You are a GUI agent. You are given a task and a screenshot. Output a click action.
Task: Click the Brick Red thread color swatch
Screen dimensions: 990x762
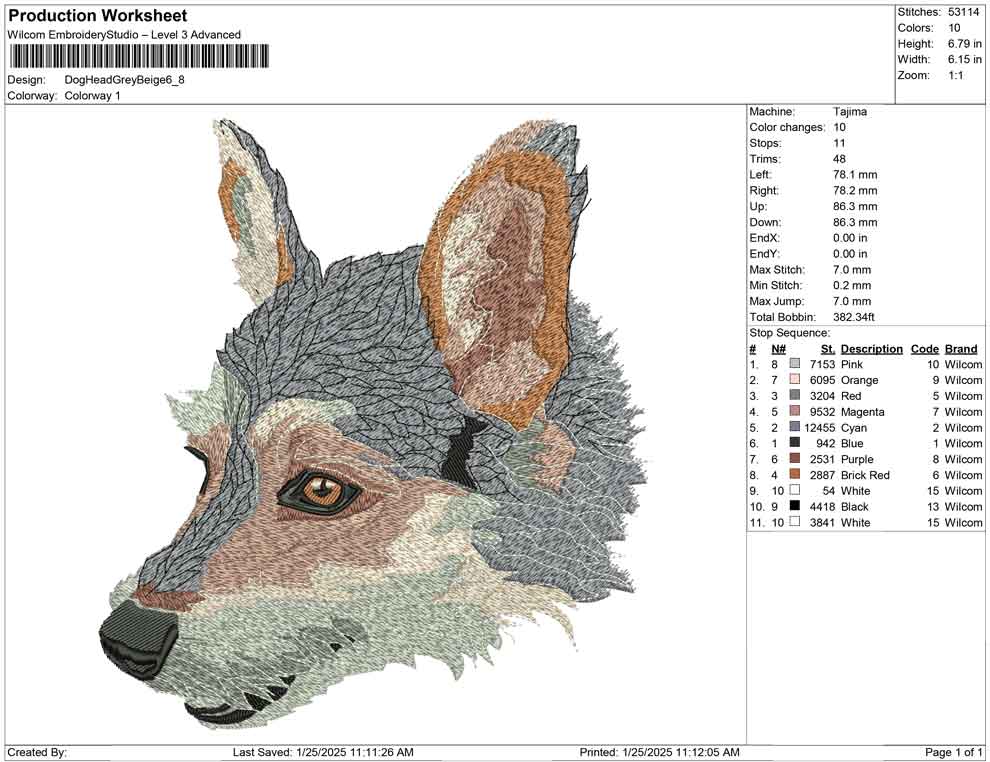pos(793,475)
